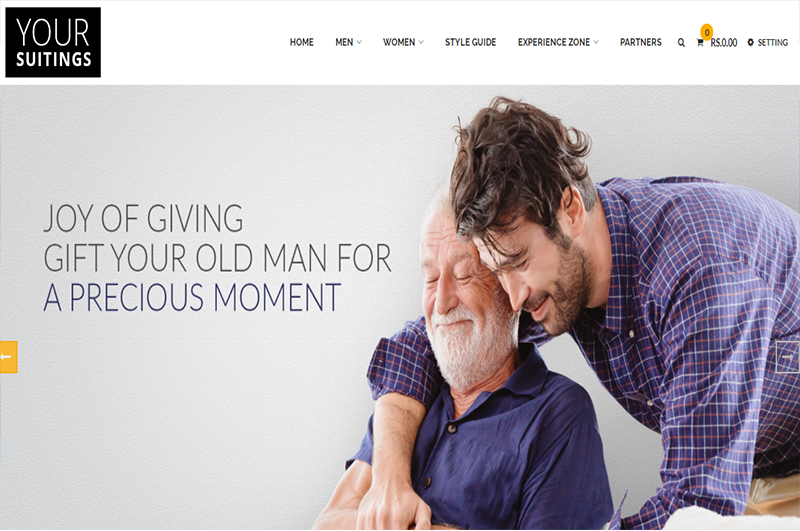Select the Women menu label
This screenshot has width=800, height=531.
click(399, 42)
